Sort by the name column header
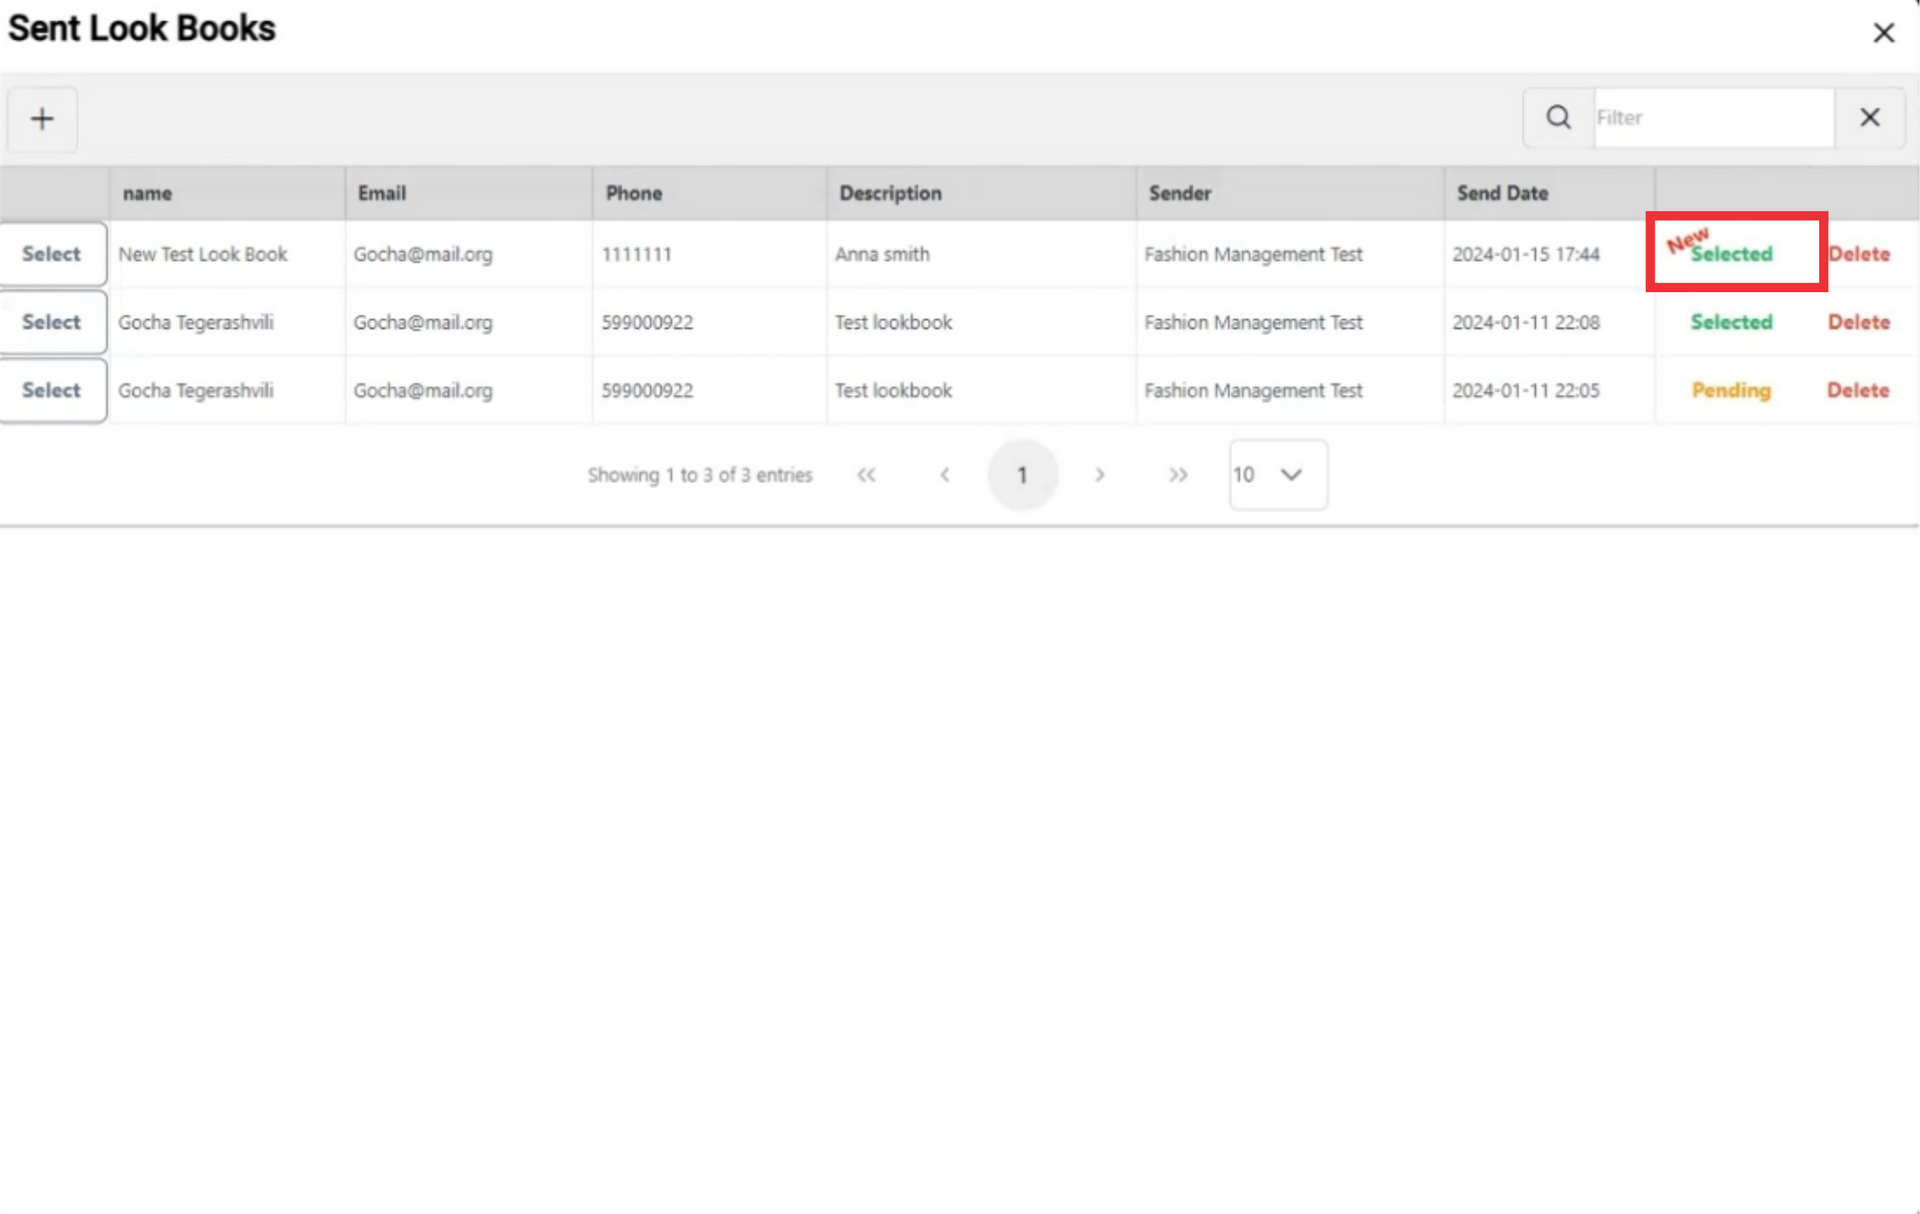1920x1214 pixels. pyautogui.click(x=227, y=193)
